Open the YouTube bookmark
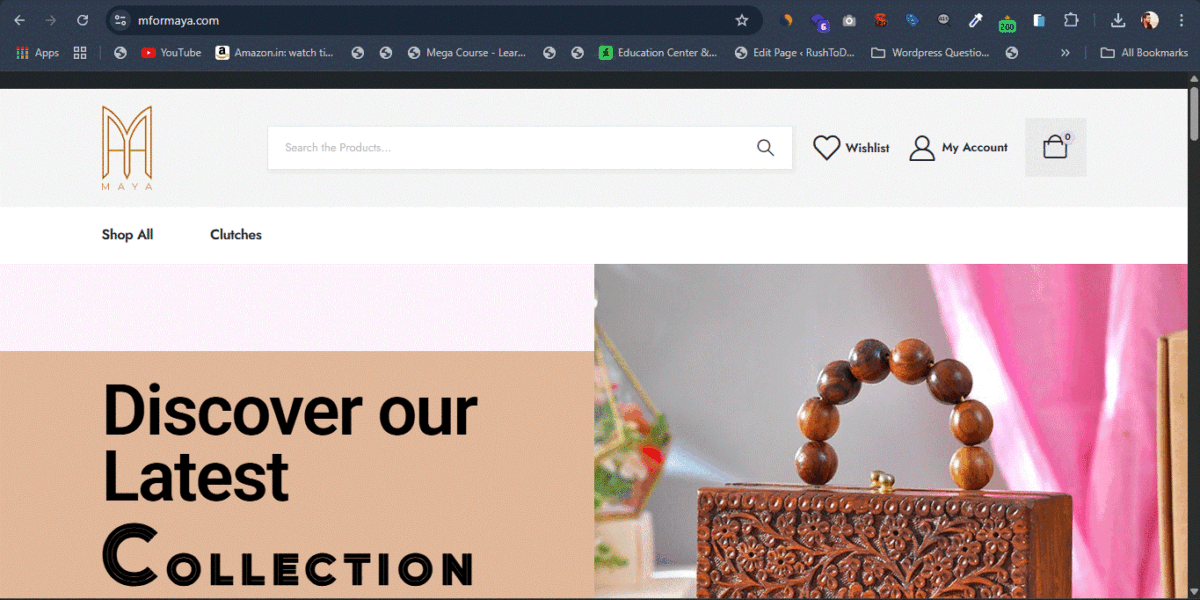This screenshot has width=1200, height=600. point(171,52)
